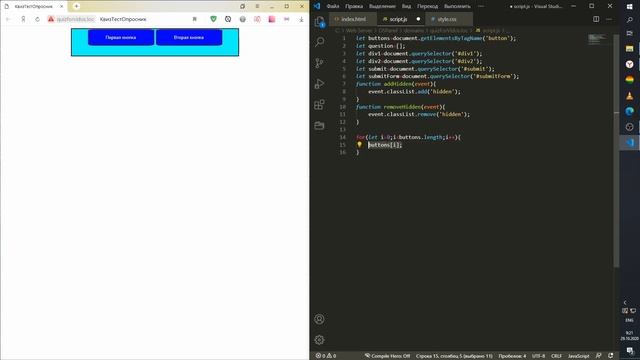
Task: Click the browser address bar URL
Action: click(x=76, y=19)
